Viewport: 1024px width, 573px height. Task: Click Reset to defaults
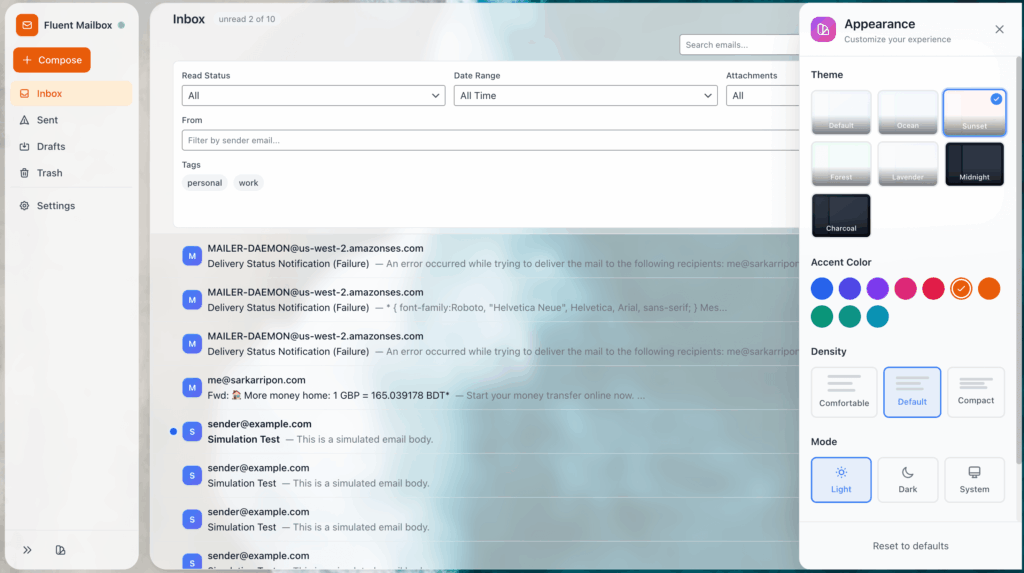(910, 546)
